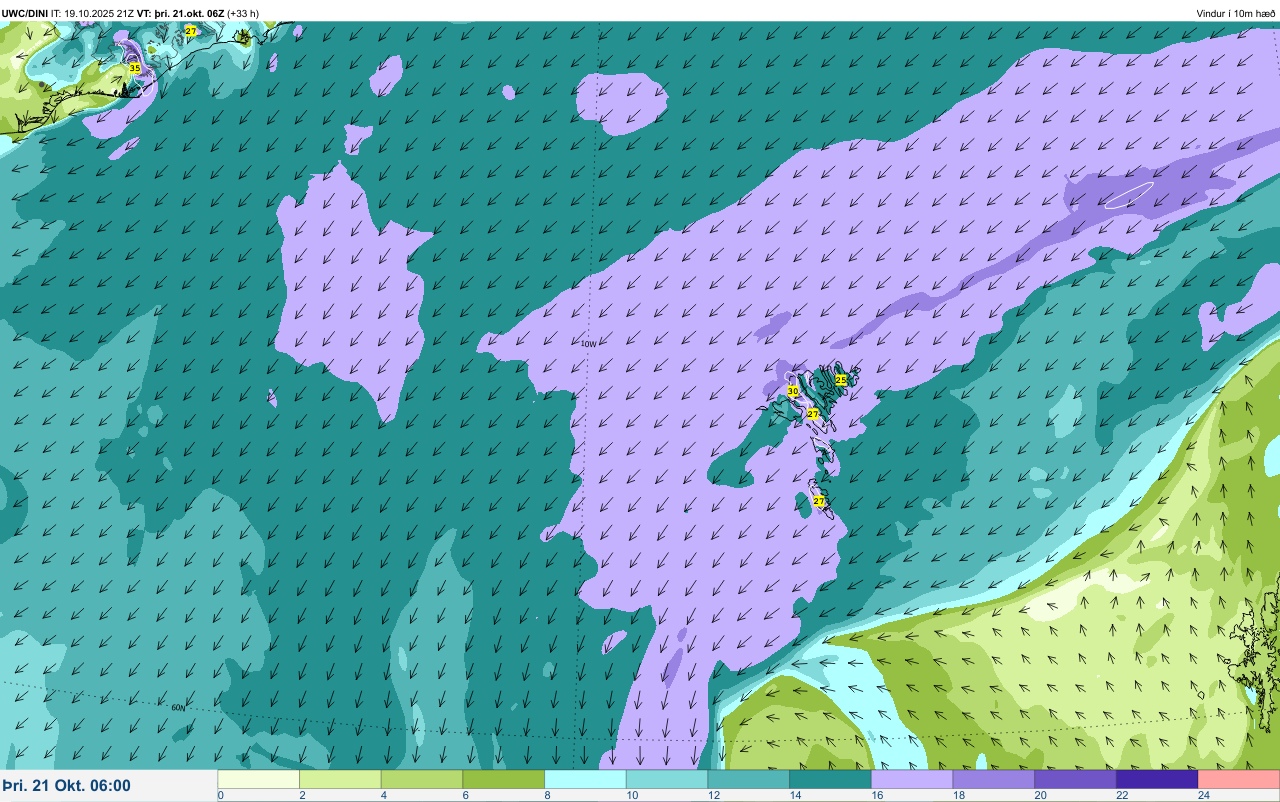Click the 'Vindur í 10m hæð' title

[1236, 13]
